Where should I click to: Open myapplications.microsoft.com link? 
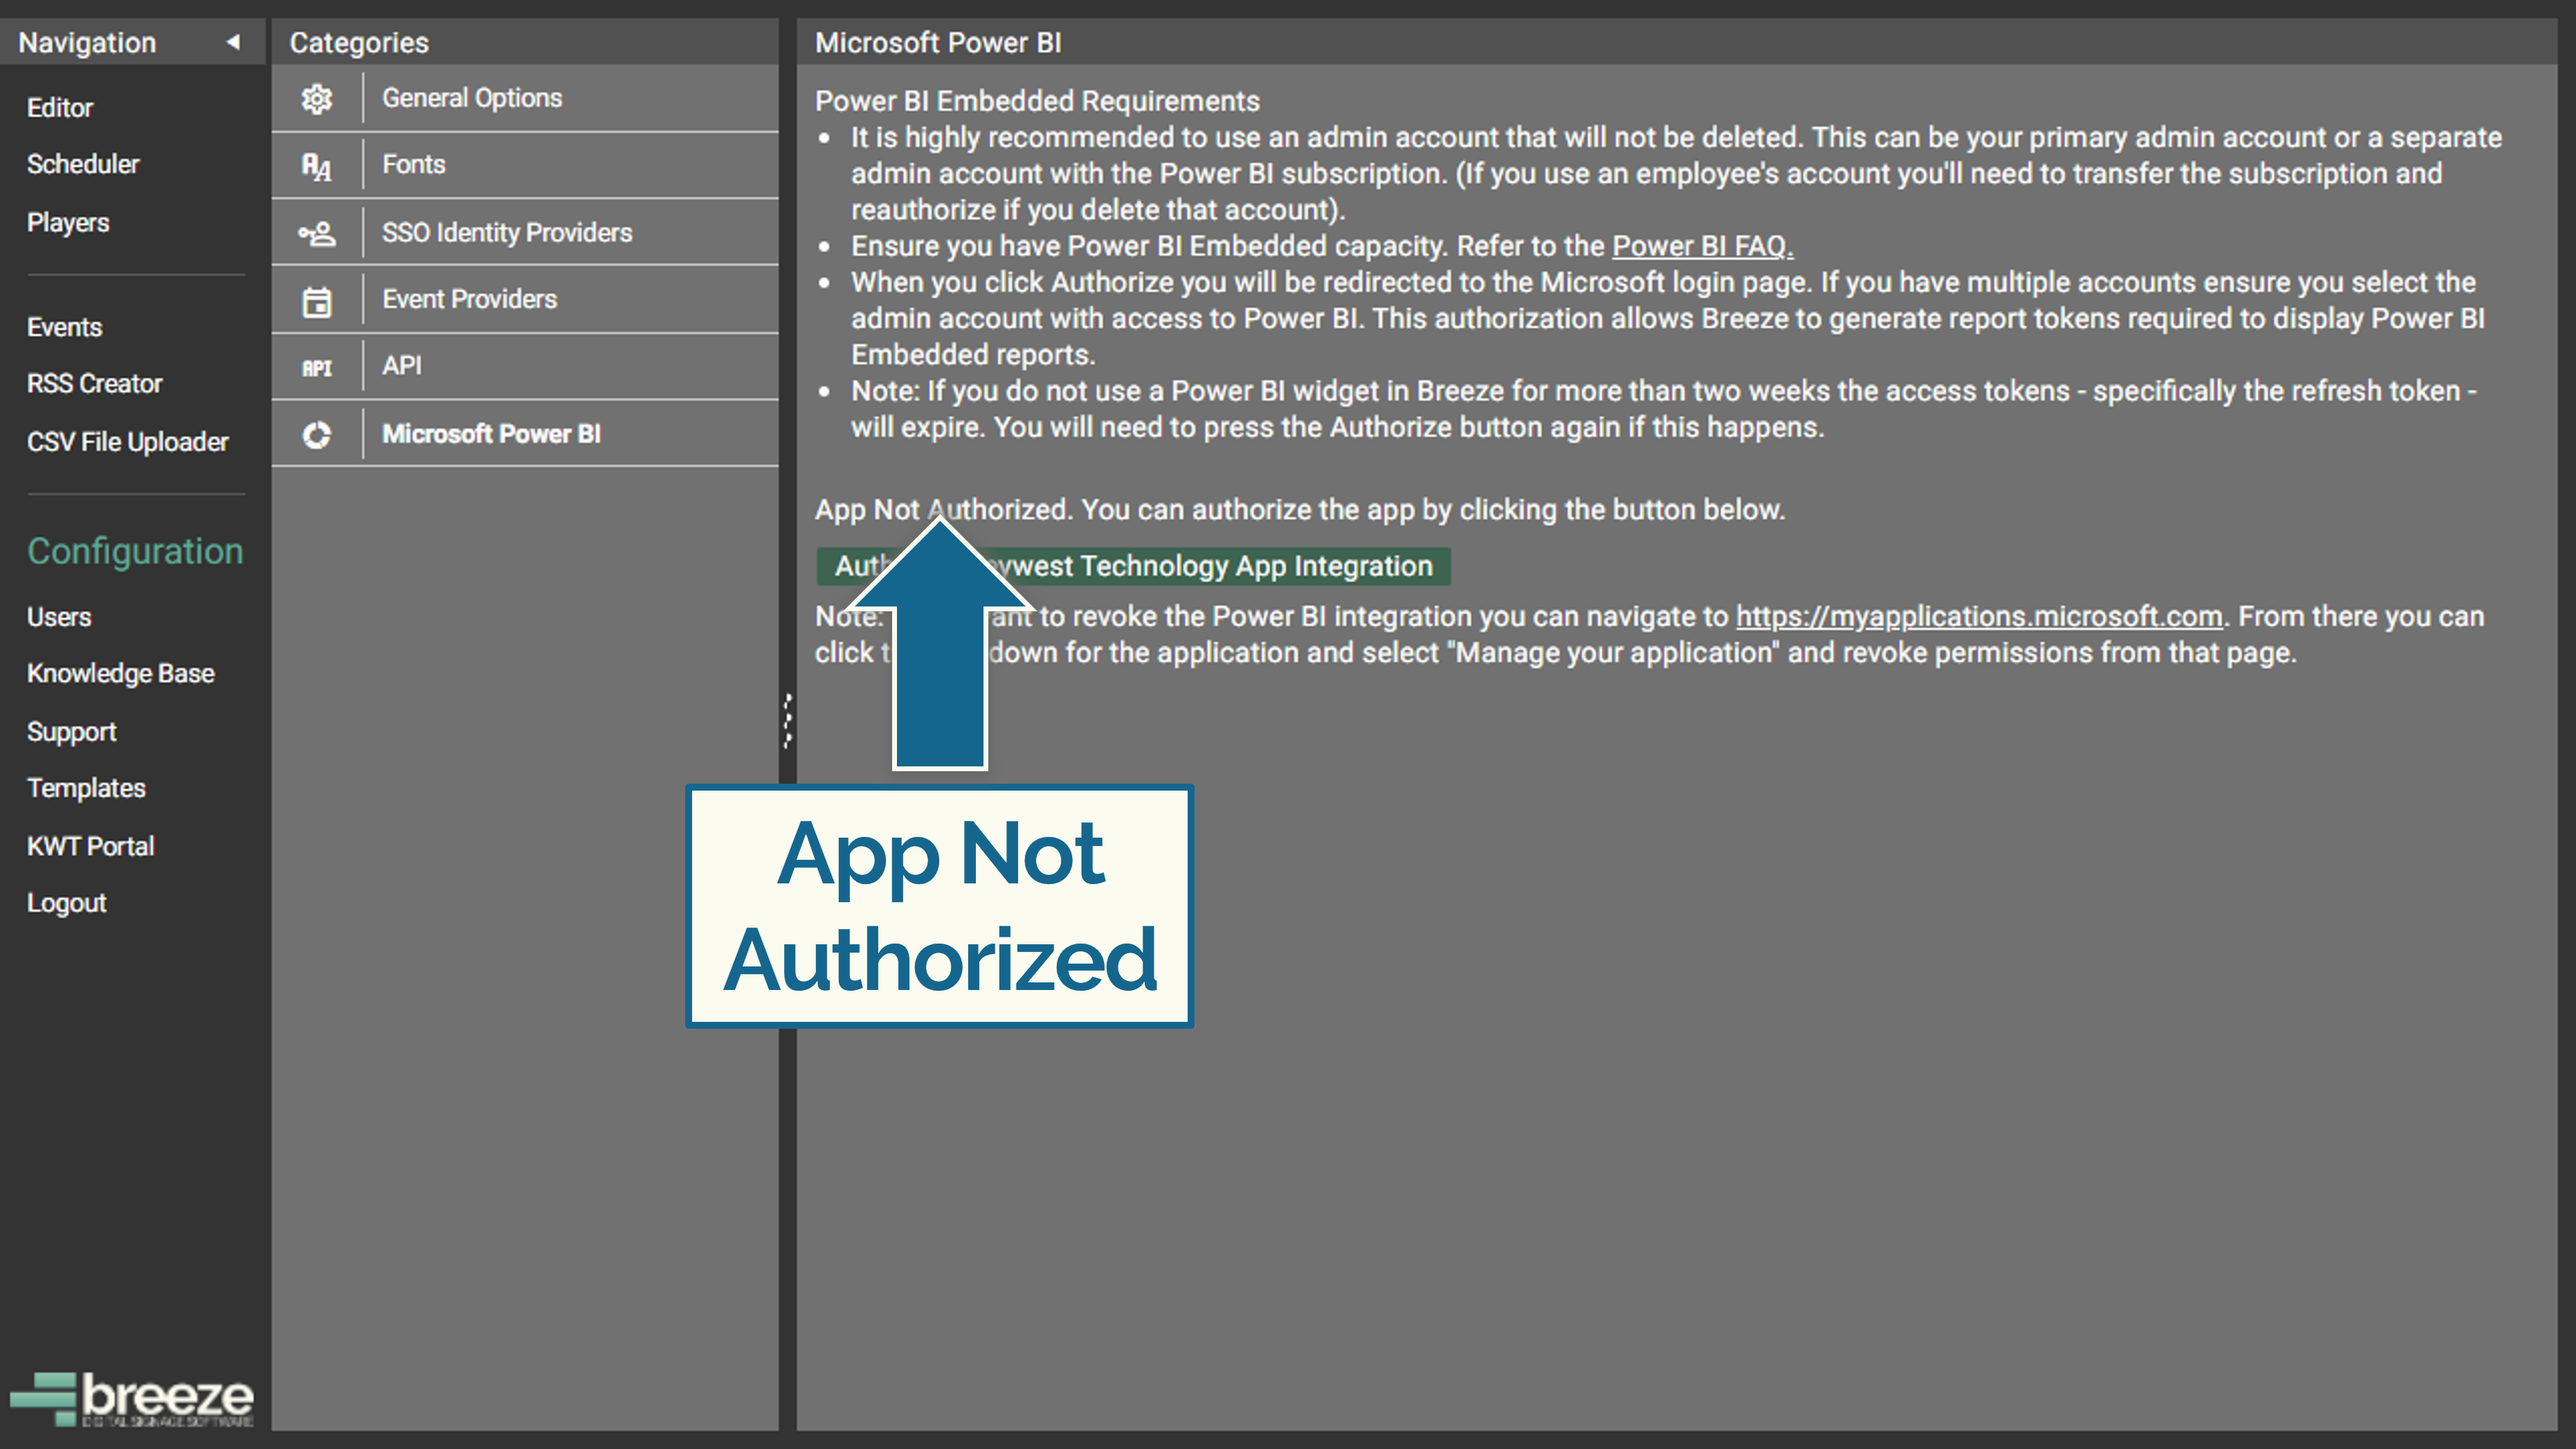click(1979, 616)
